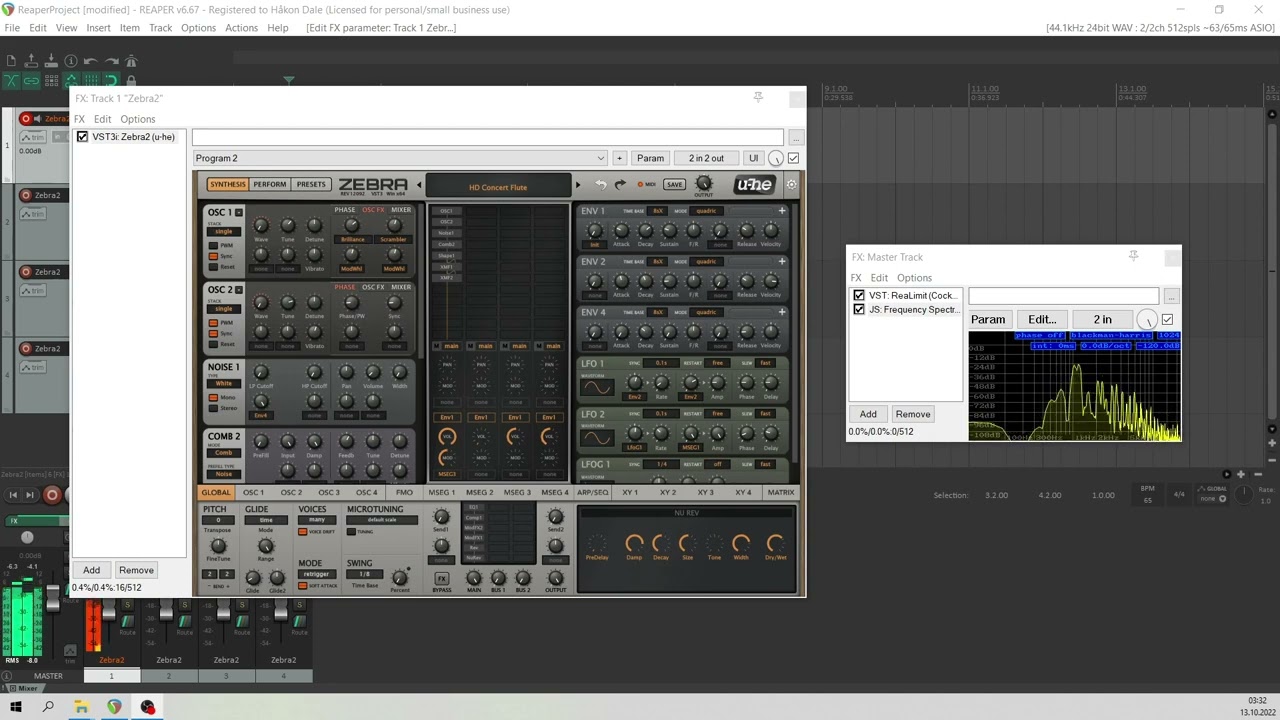Image resolution: width=1280 pixels, height=720 pixels.
Task: Click LFO 1 sine waveform display
Action: coord(595,387)
